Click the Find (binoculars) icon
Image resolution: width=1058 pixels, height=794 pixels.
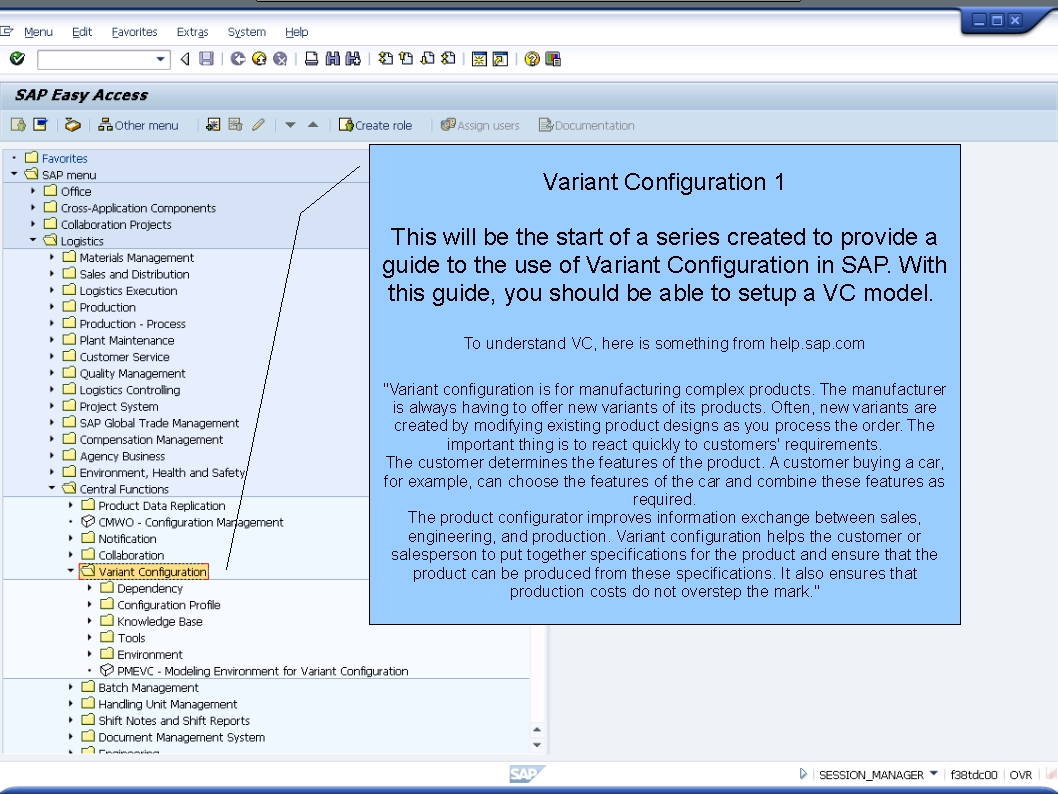click(330, 58)
